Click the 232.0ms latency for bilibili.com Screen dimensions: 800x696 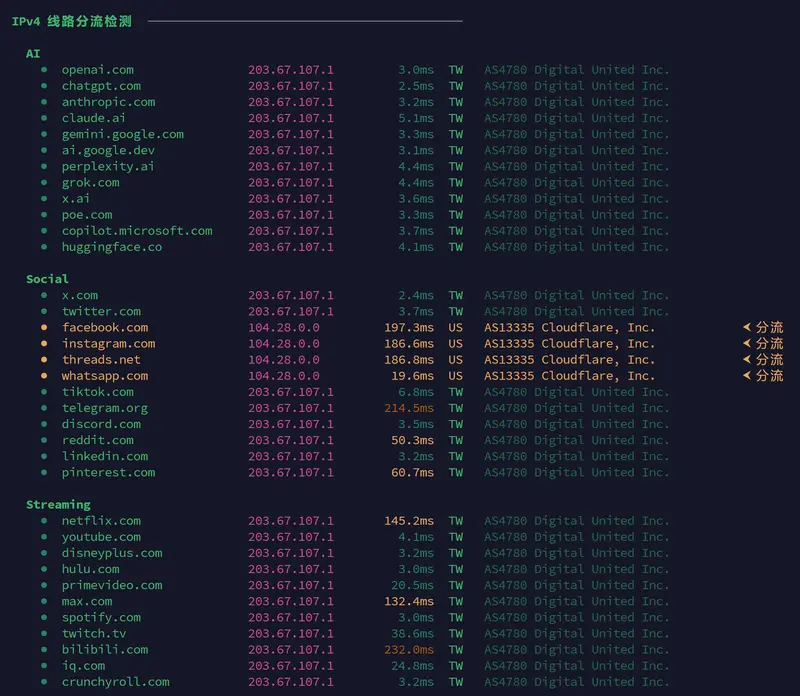[409, 650]
